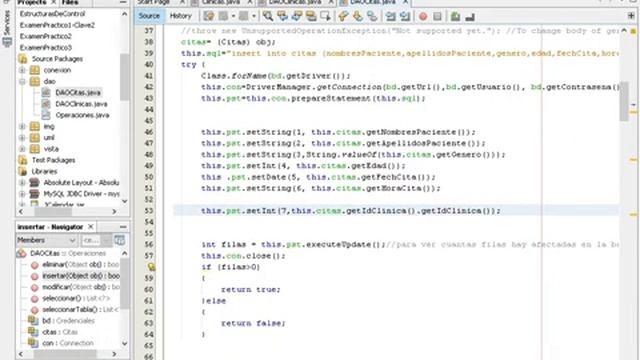Click the Uncomment toolbar icon
Screen dimensions: 640x360
click(x=470, y=16)
